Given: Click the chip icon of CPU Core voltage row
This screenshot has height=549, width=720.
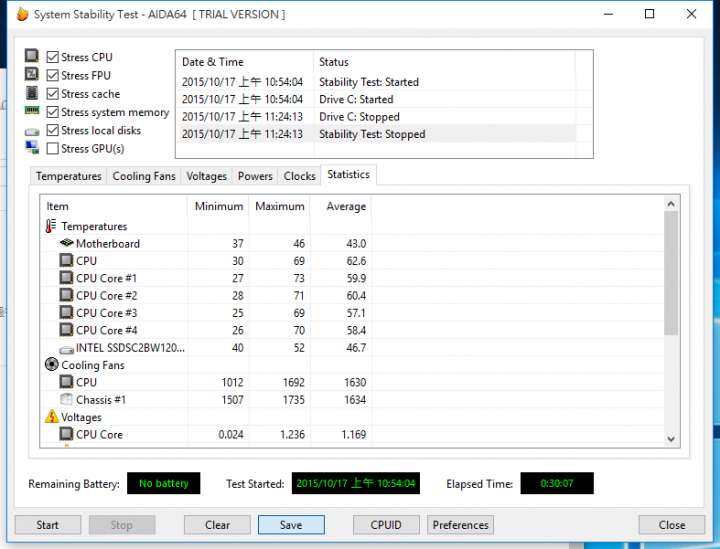Looking at the screenshot, I should [x=66, y=434].
